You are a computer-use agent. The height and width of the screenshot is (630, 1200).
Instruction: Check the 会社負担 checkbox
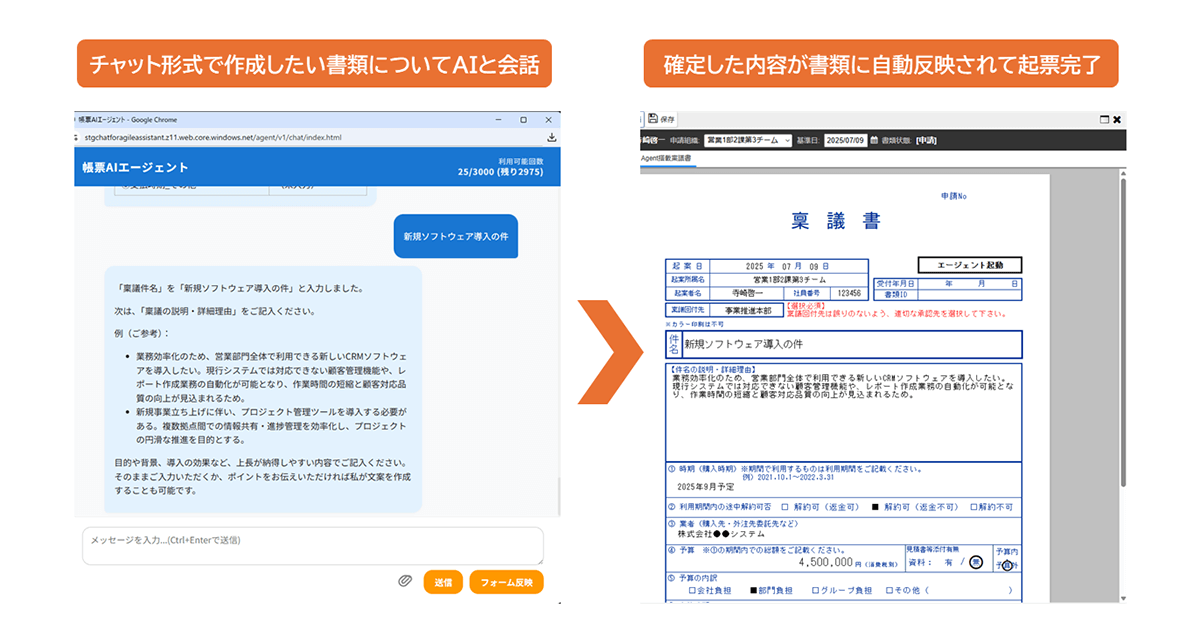pos(692,590)
